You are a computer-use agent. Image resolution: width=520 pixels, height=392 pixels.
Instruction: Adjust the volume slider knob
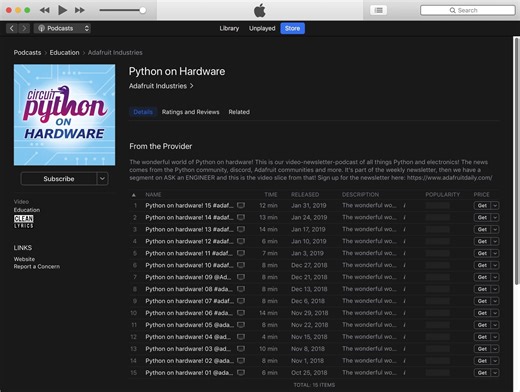pyautogui.click(x=143, y=10)
